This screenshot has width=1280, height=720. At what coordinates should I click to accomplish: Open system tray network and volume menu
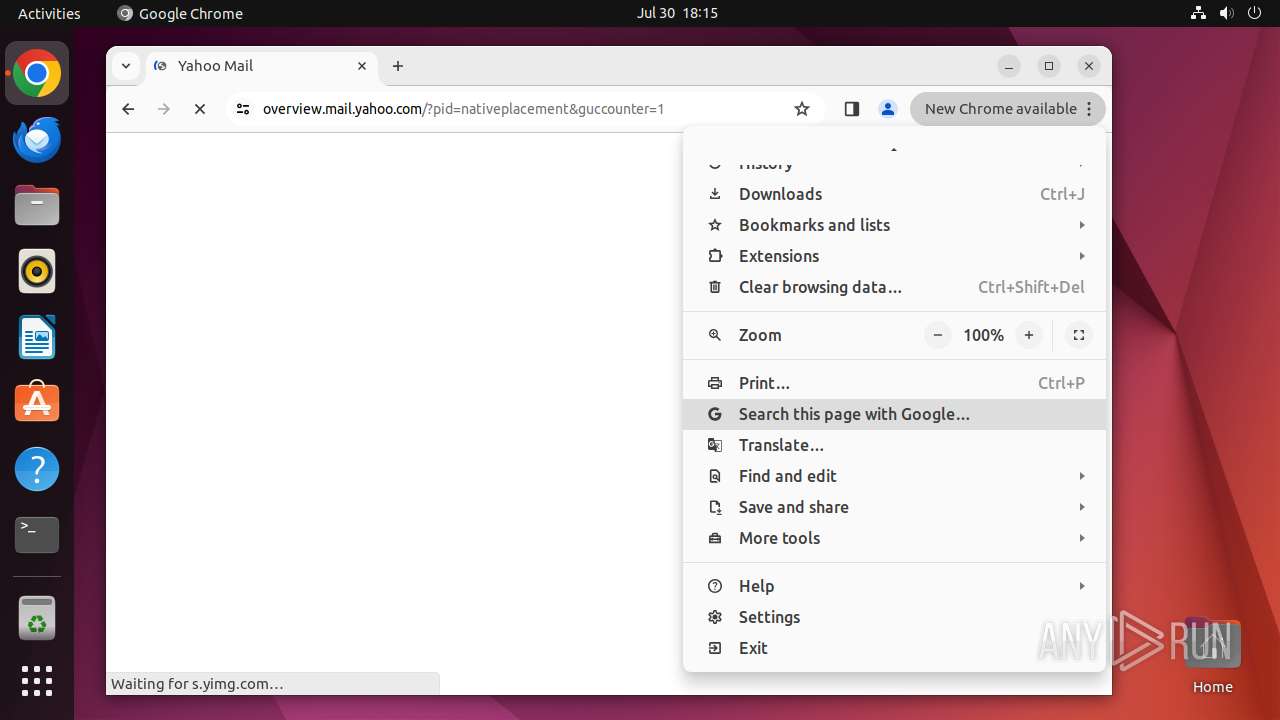click(x=1226, y=13)
